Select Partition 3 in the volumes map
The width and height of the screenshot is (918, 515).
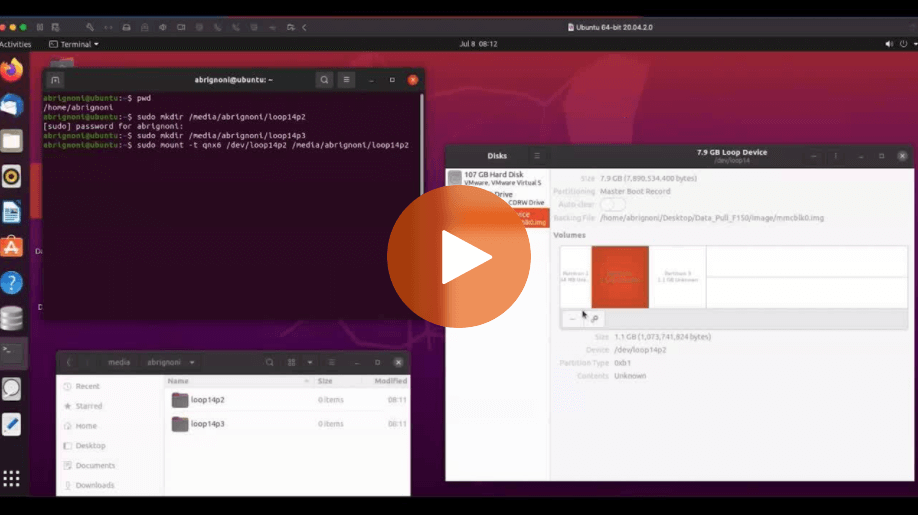click(x=677, y=276)
